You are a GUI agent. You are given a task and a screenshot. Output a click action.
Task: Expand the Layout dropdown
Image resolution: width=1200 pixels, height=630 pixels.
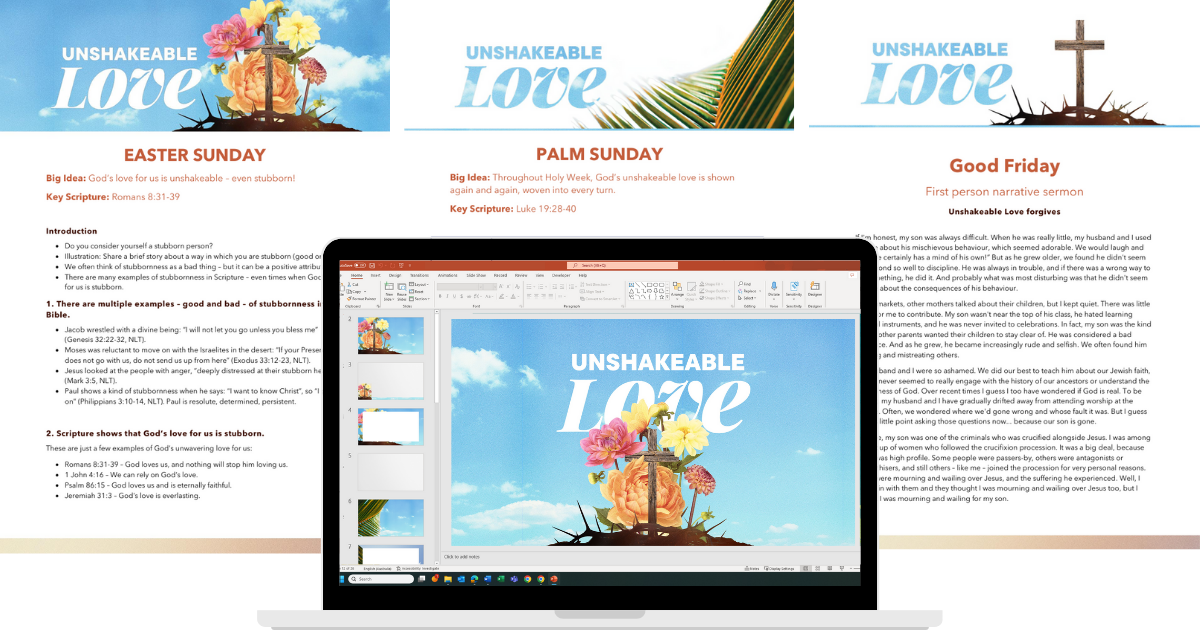coord(417,284)
